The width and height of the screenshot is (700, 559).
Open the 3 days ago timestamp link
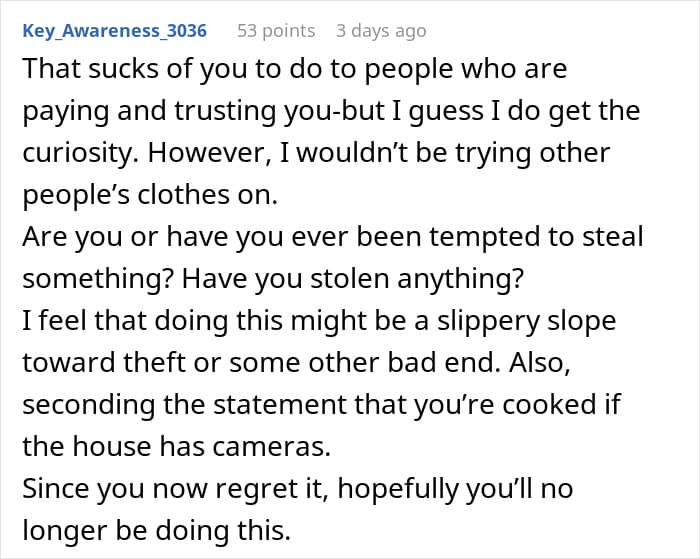[x=381, y=31]
